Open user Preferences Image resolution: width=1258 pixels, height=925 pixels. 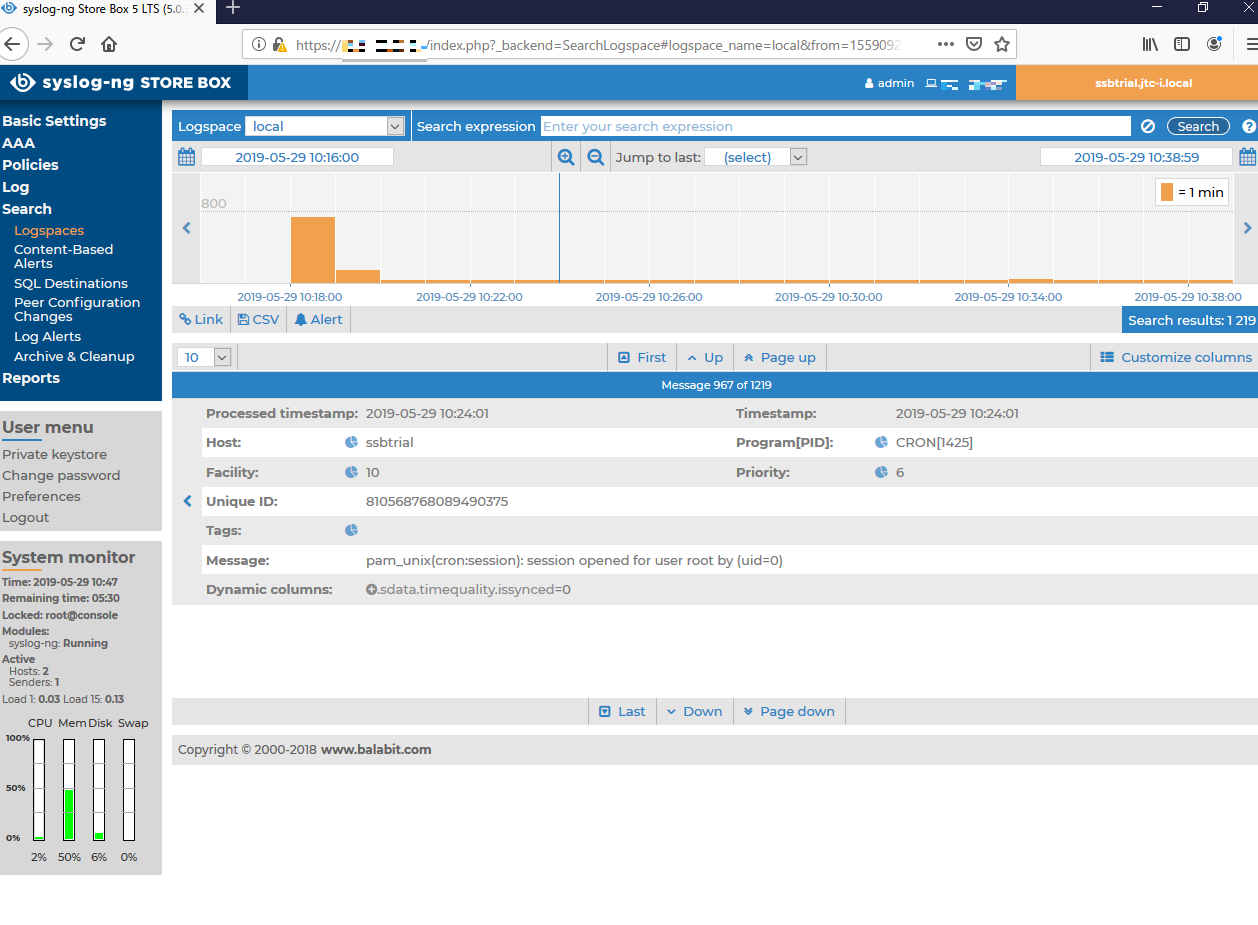click(x=41, y=497)
